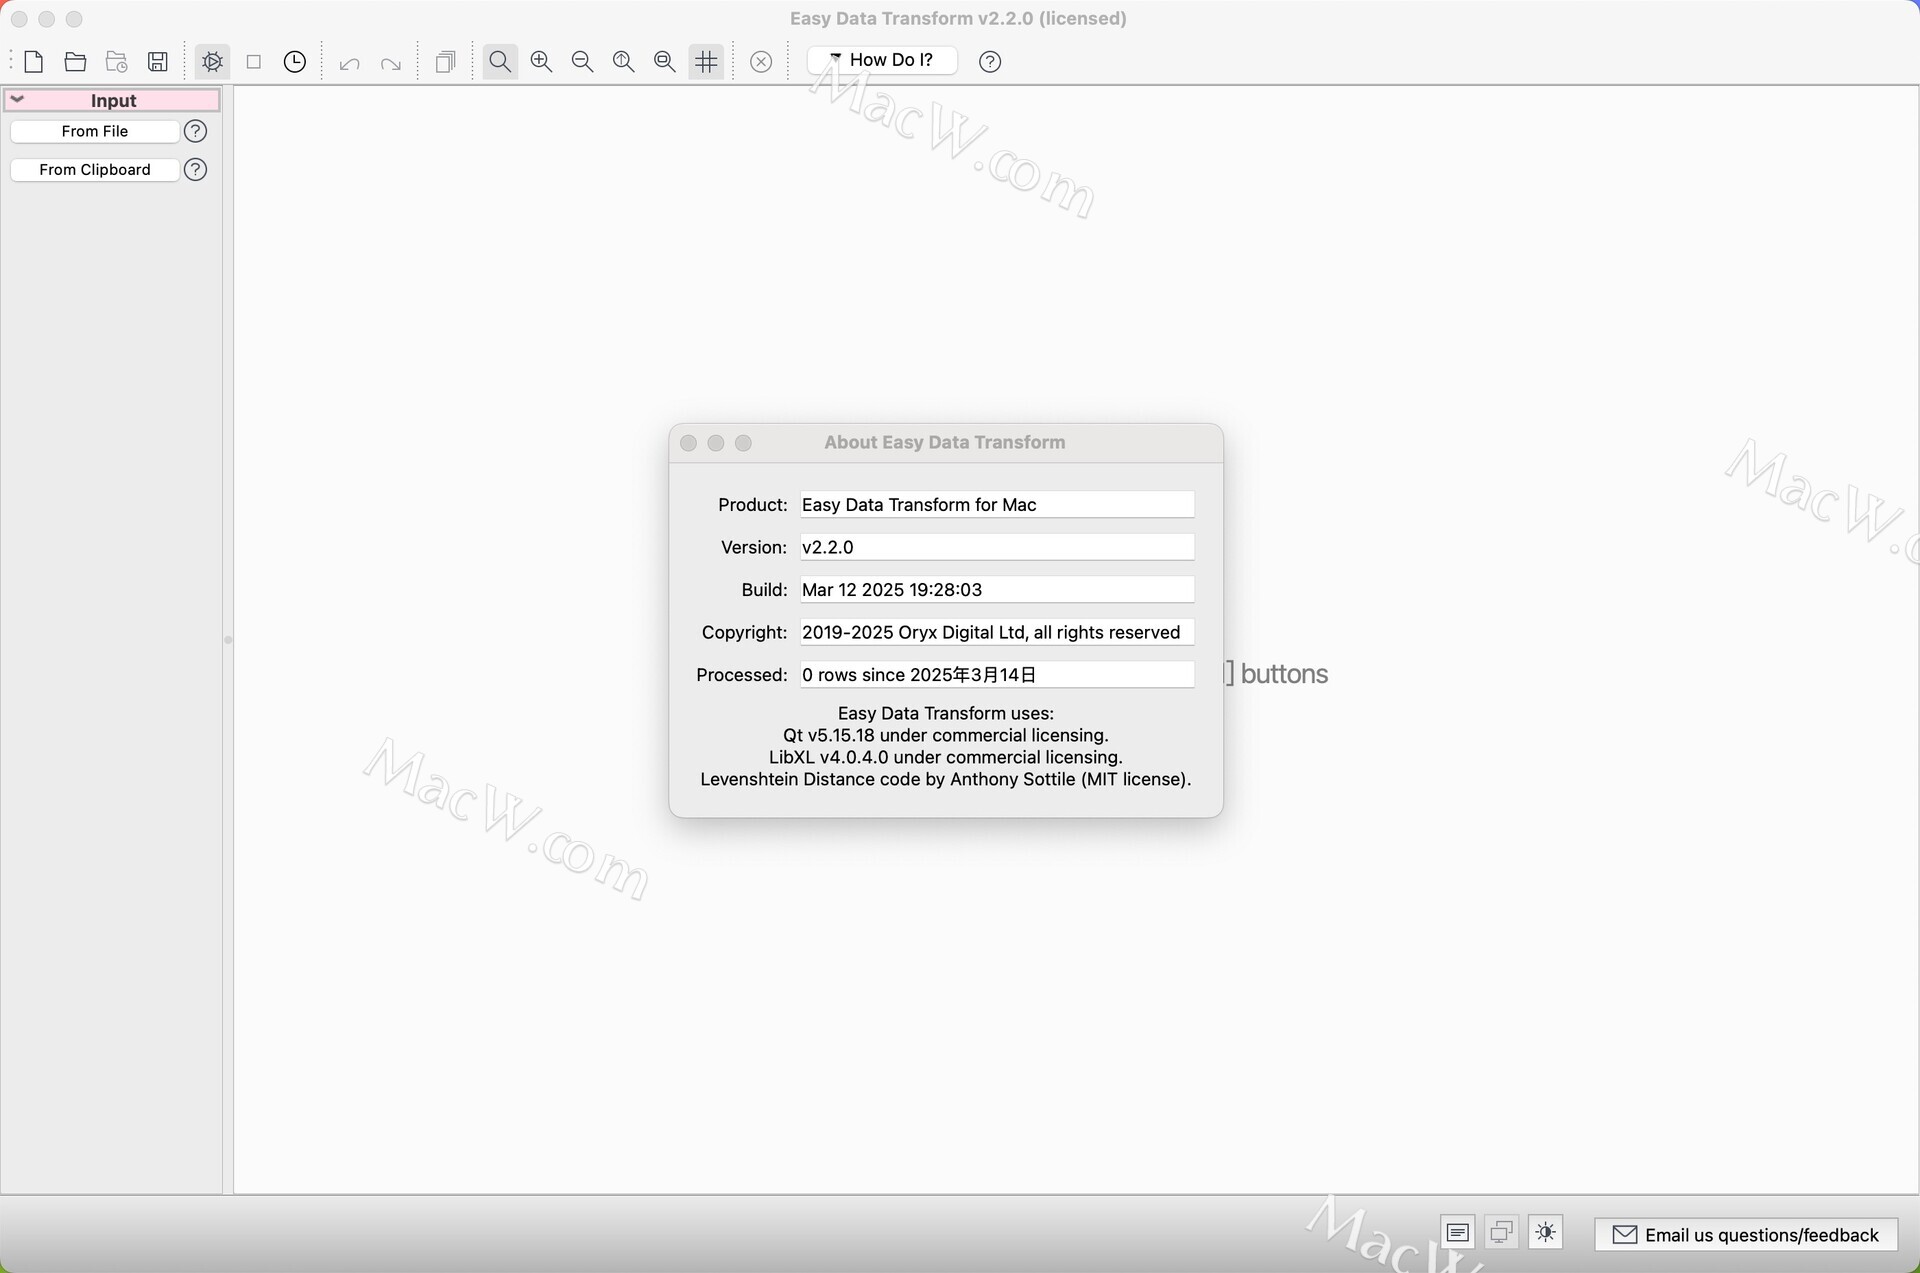Open help for From File
1920x1273 pixels.
tap(196, 131)
